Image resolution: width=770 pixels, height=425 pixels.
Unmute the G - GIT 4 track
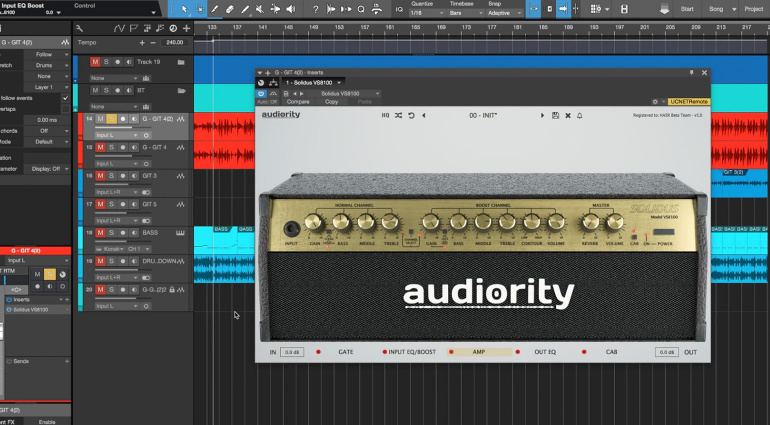tap(101, 147)
